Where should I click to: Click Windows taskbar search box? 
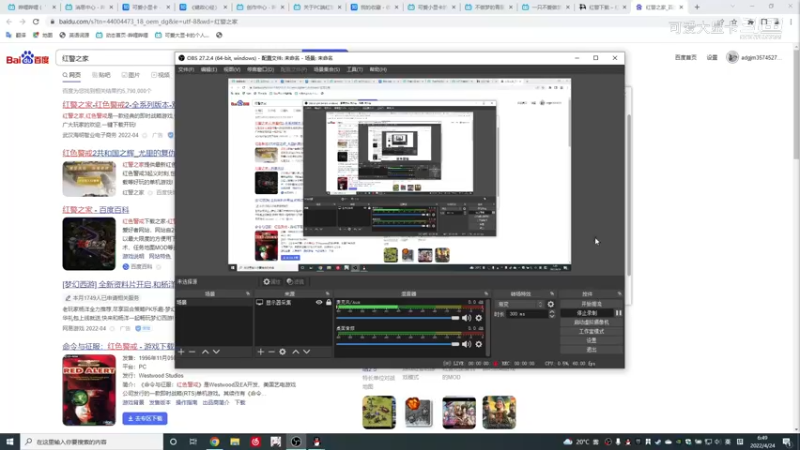(x=92, y=442)
